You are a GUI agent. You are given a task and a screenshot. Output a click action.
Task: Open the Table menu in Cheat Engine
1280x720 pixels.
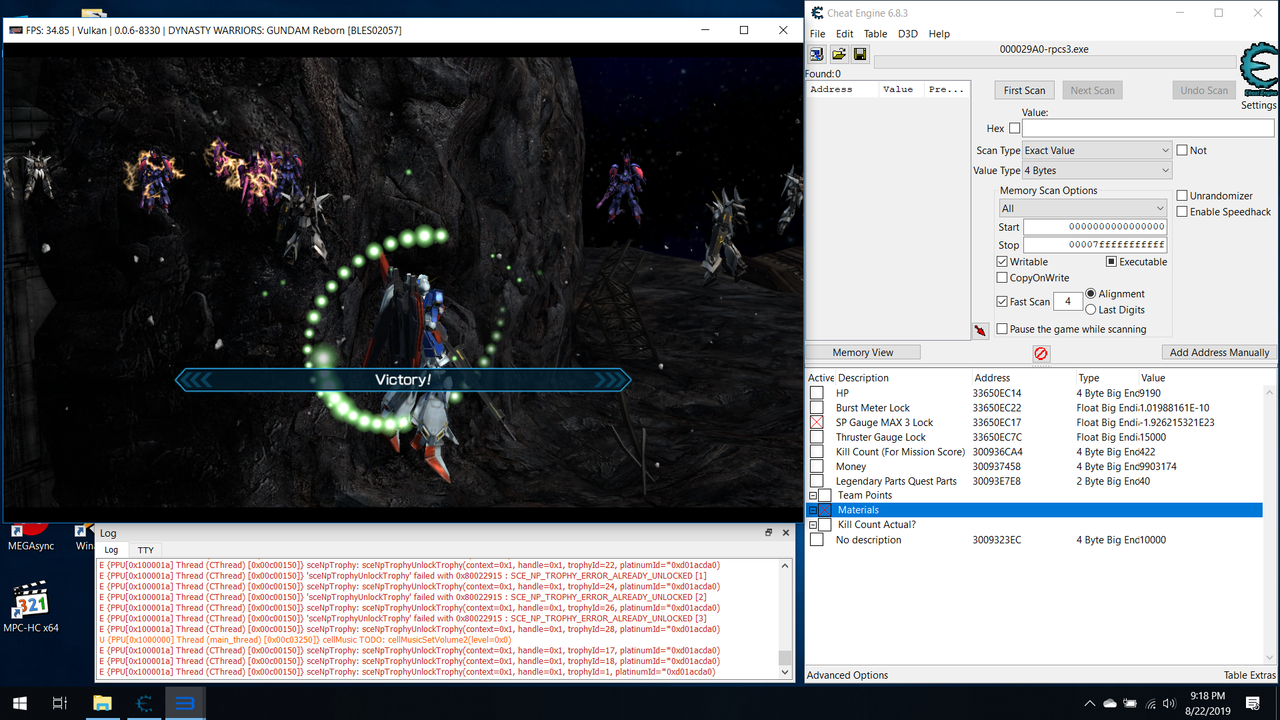pyautogui.click(x=875, y=33)
